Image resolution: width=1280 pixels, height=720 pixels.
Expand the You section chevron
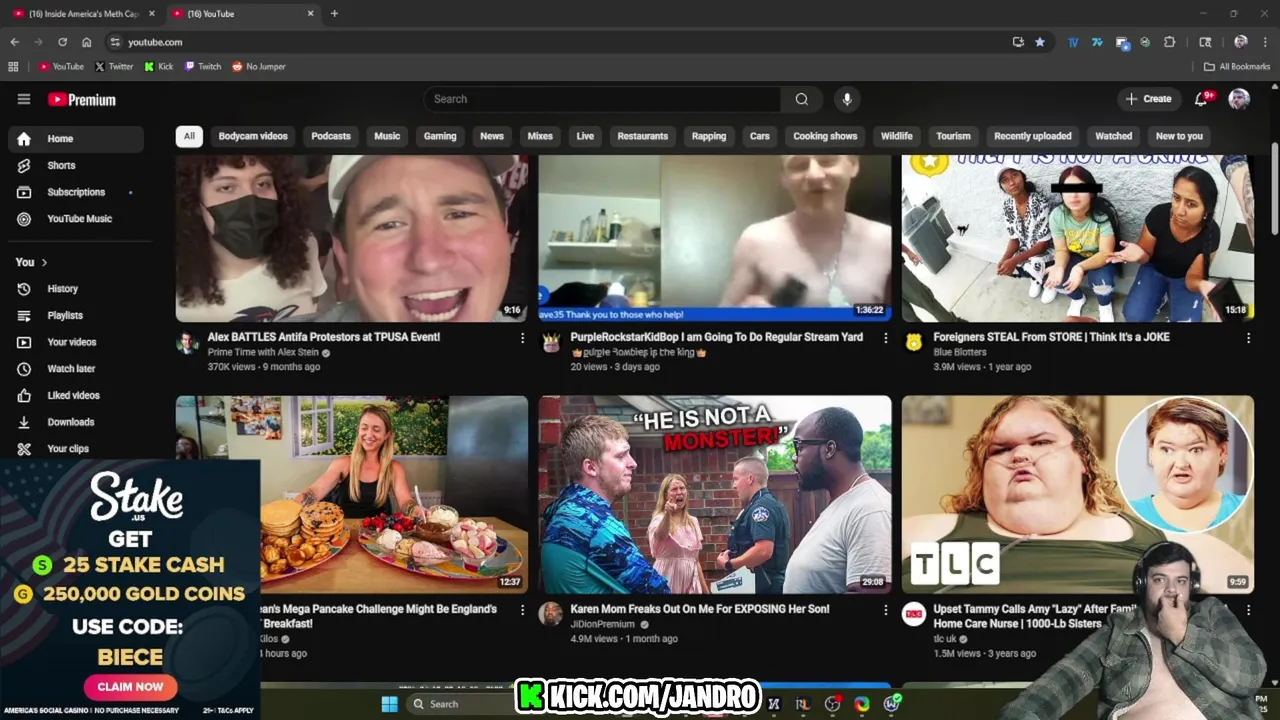point(44,262)
